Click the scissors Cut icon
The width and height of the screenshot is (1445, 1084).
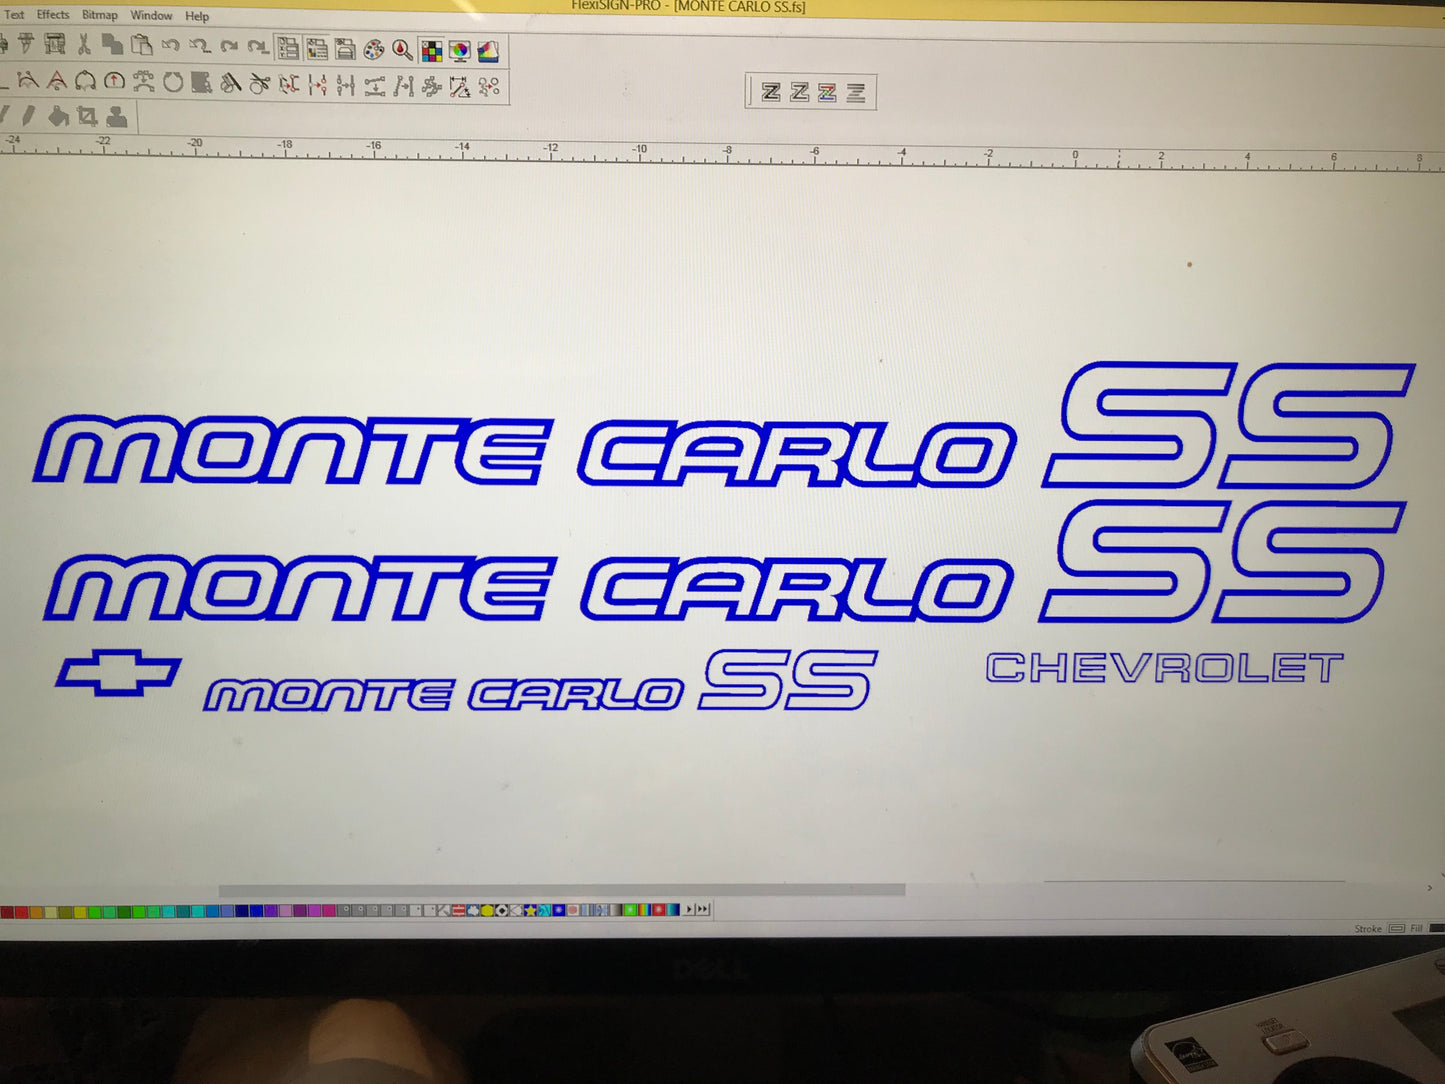[84, 45]
